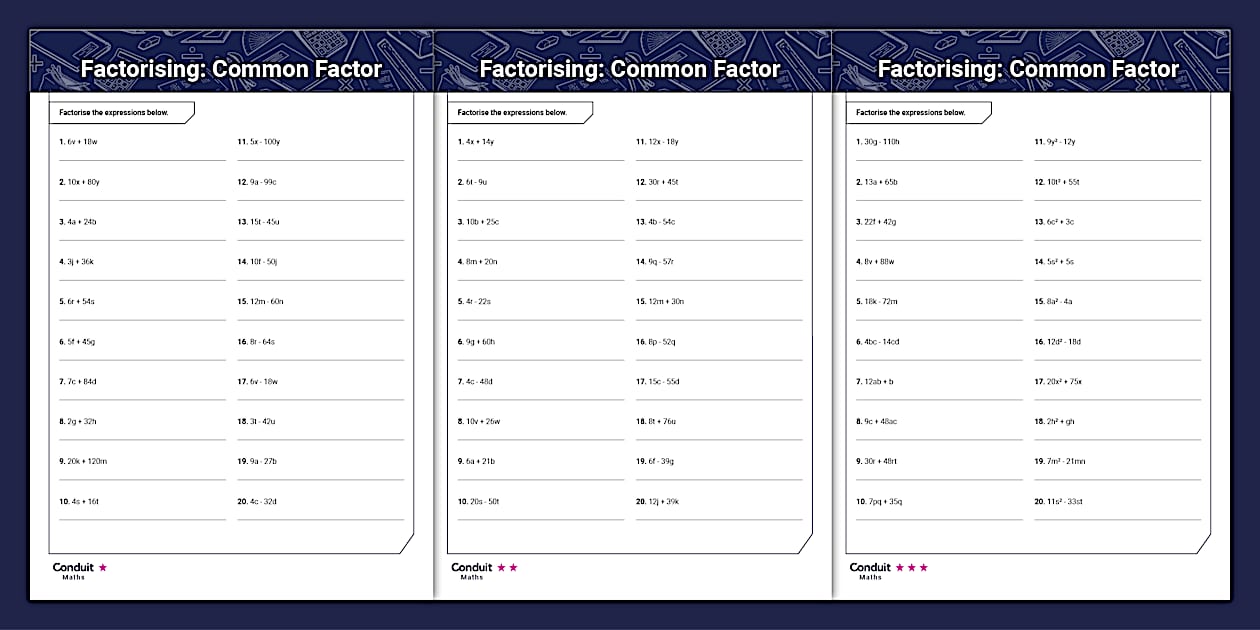Click the expression 20k + 120m
The height and width of the screenshot is (630, 1260).
(x=87, y=461)
